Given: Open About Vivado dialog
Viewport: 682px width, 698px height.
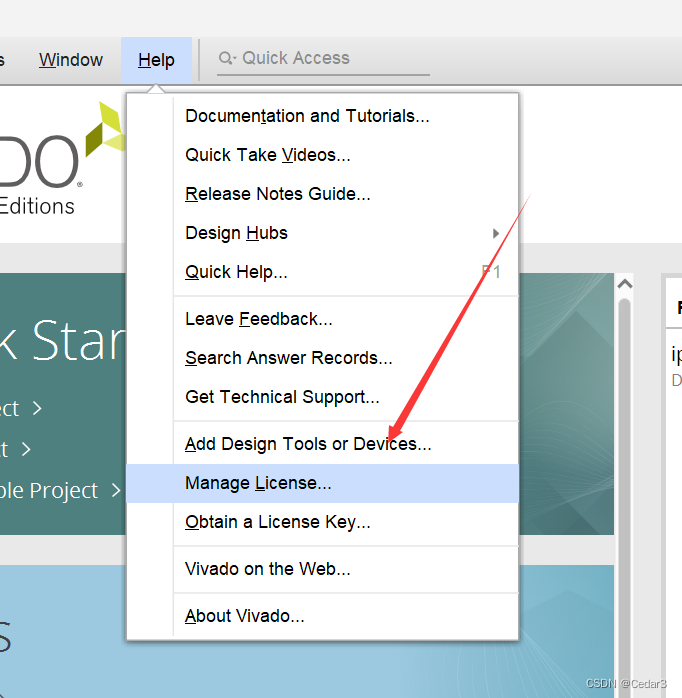Looking at the screenshot, I should pos(323,617).
